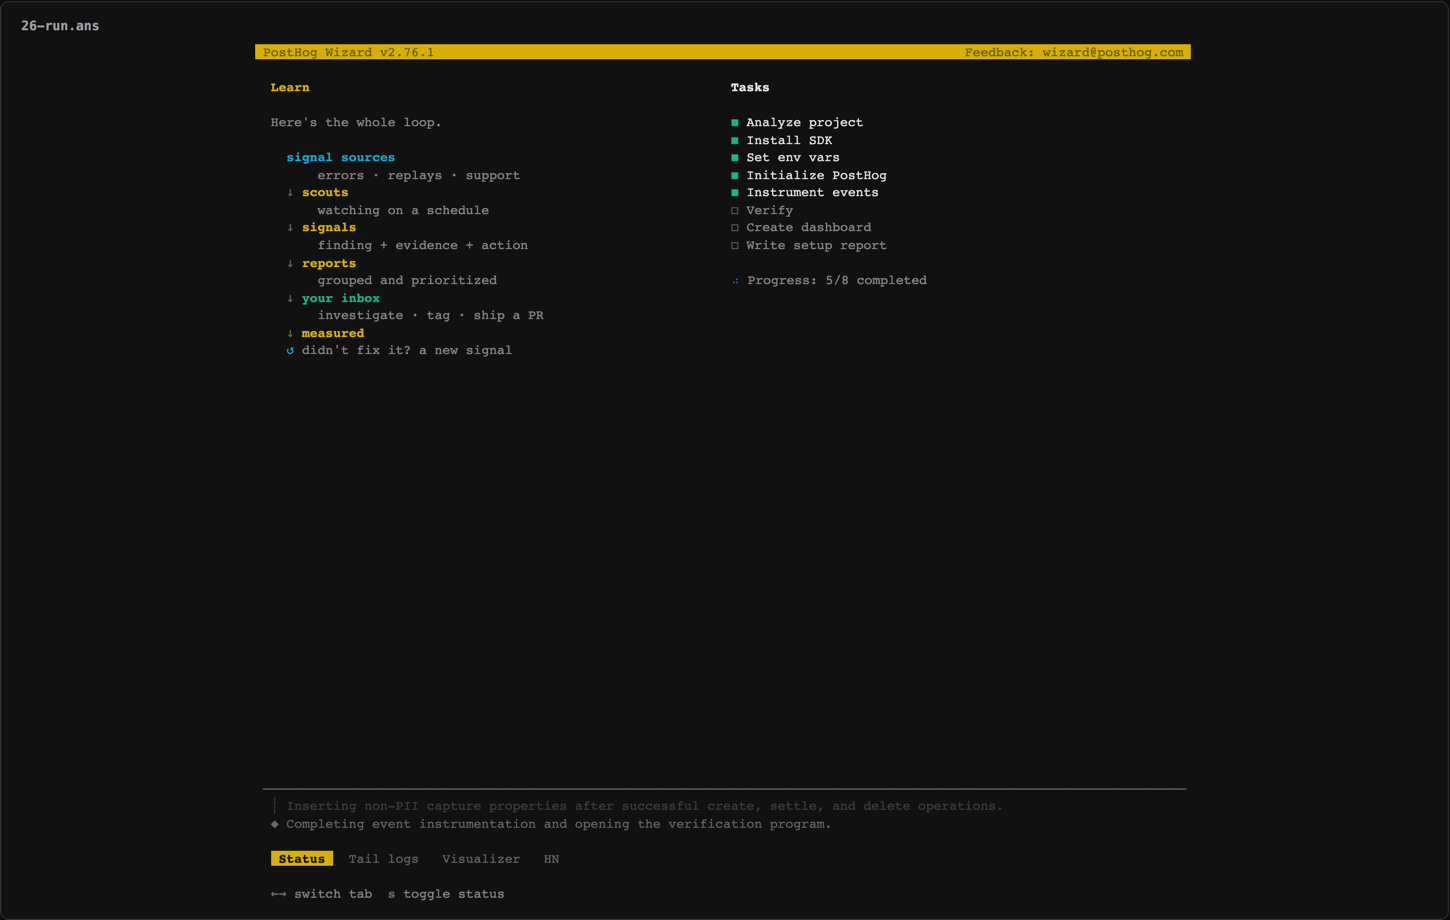The height and width of the screenshot is (920, 1450).
Task: Click the Feedback wizard@posthog.com email link
Action: tap(1074, 52)
